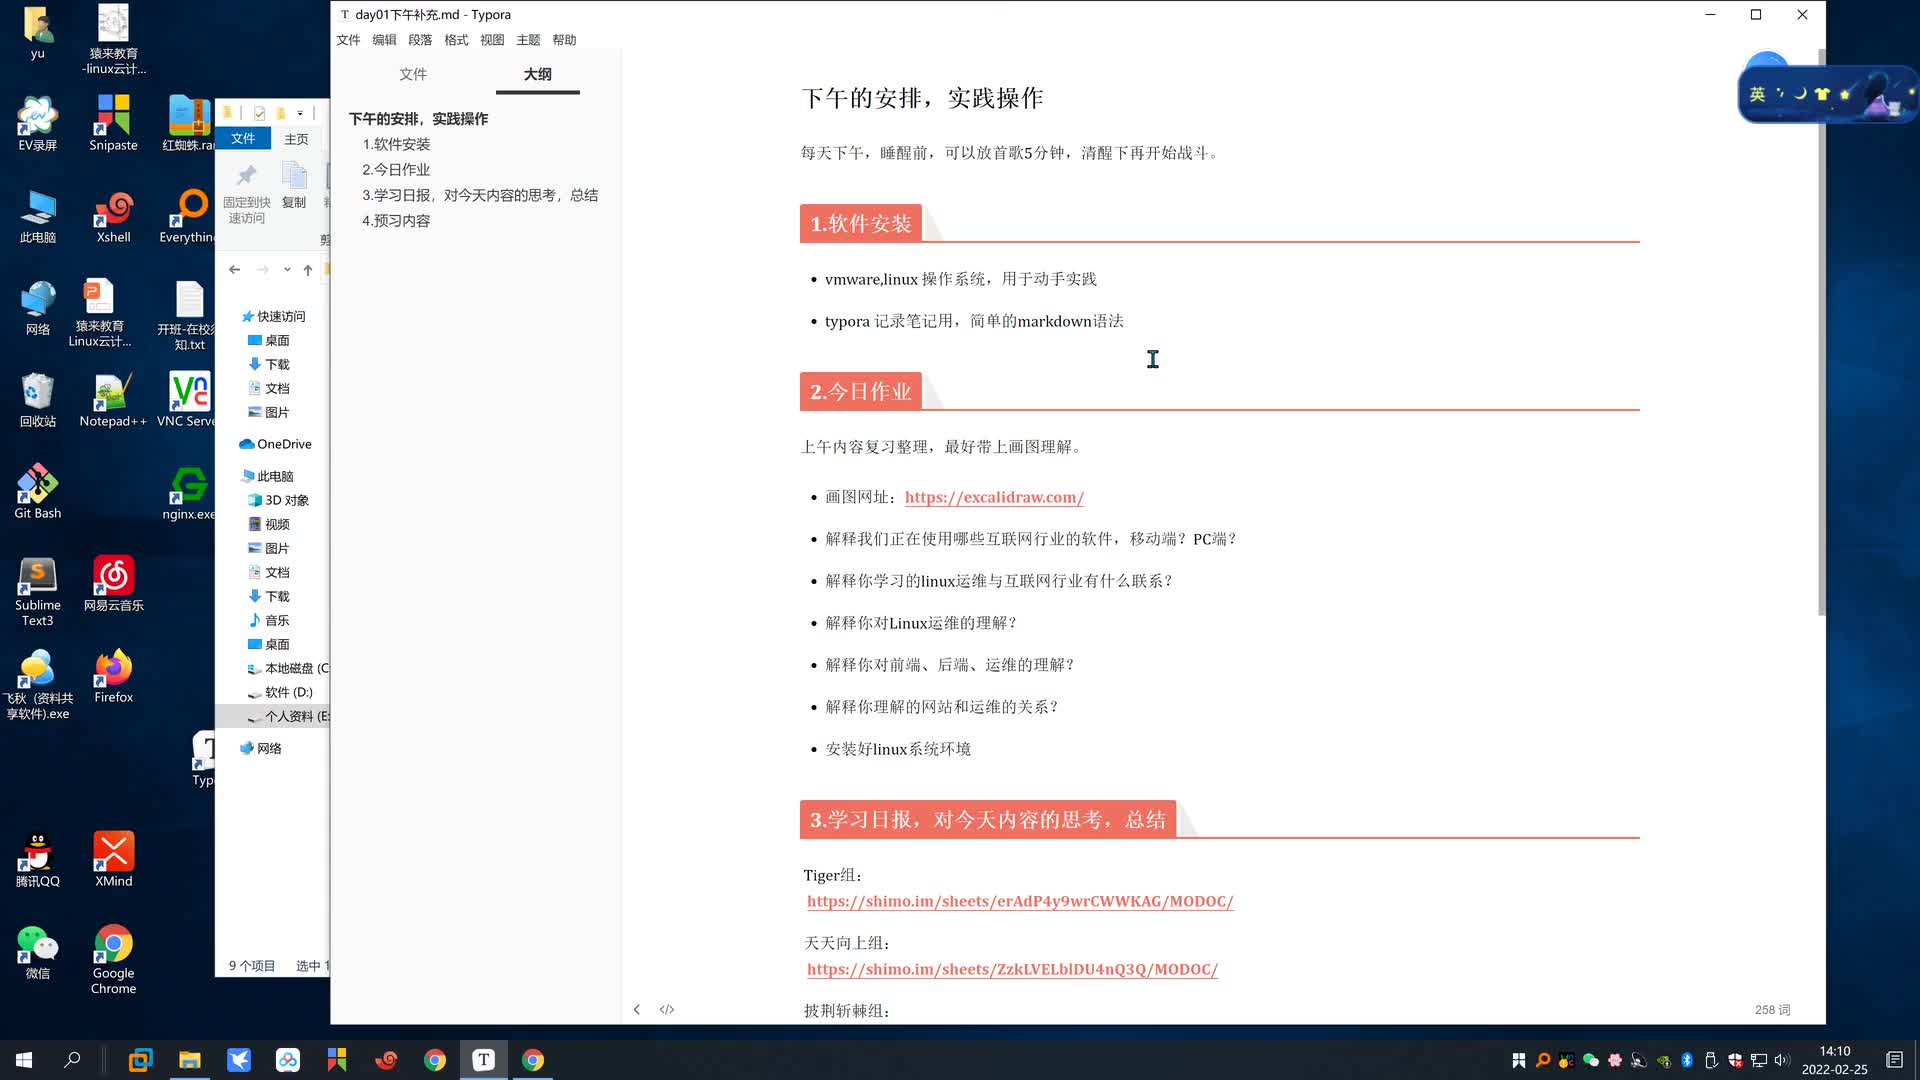
Task: Toggle the 大纲 (Outline) panel view
Action: [538, 74]
